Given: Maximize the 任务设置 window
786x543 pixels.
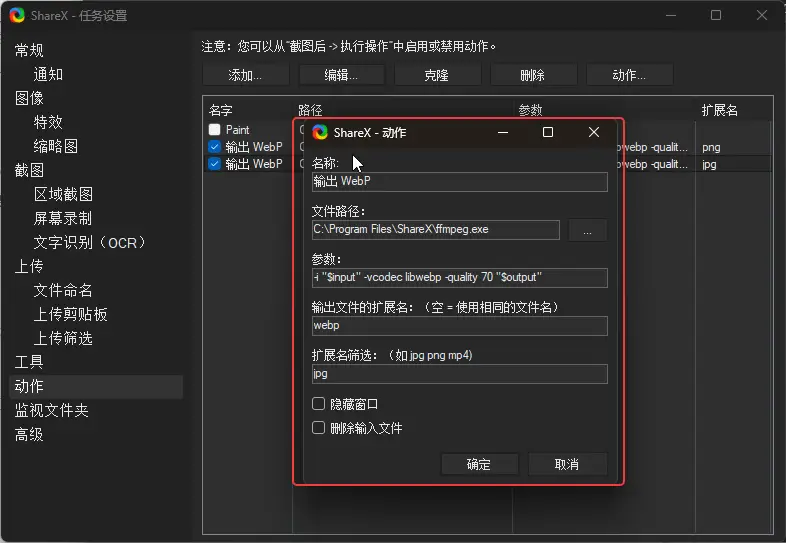Looking at the screenshot, I should click(716, 16).
